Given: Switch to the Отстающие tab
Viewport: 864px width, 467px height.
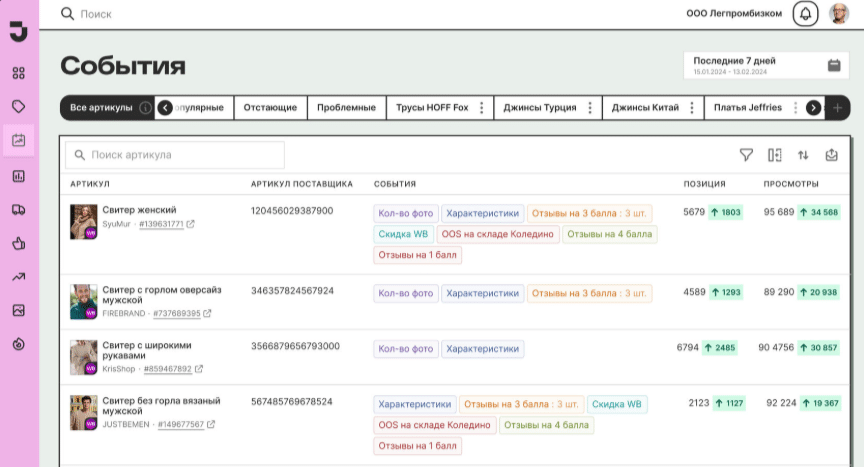Looking at the screenshot, I should click(x=271, y=108).
